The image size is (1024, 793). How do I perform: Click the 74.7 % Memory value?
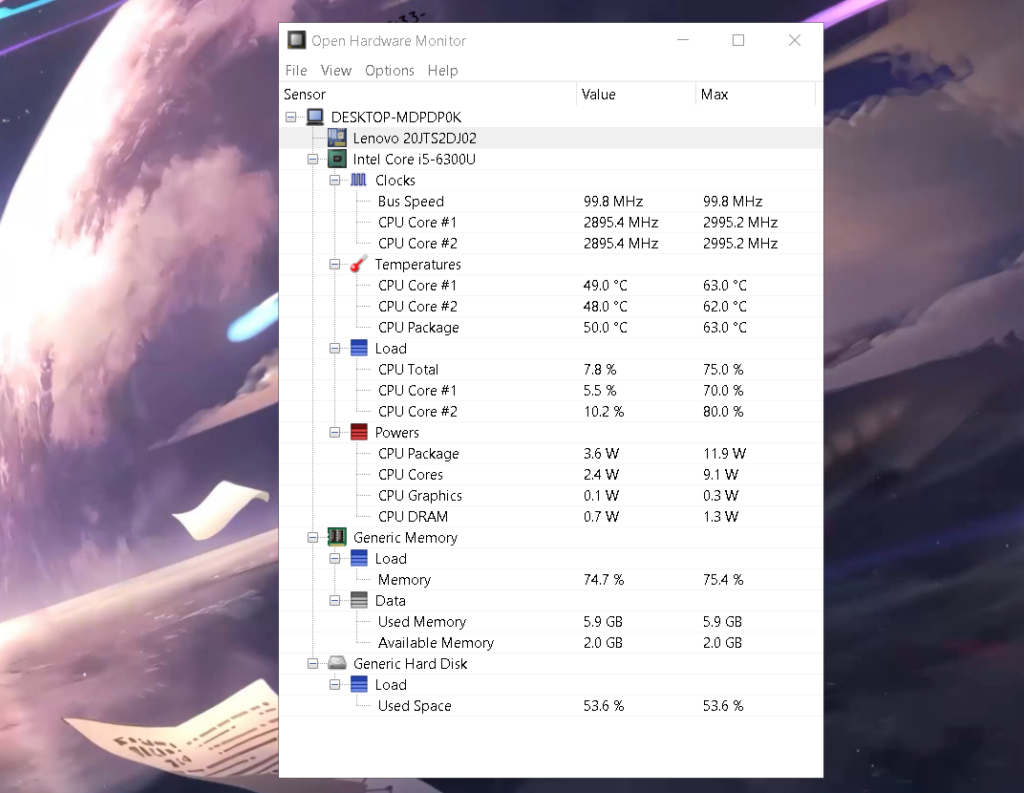point(603,579)
